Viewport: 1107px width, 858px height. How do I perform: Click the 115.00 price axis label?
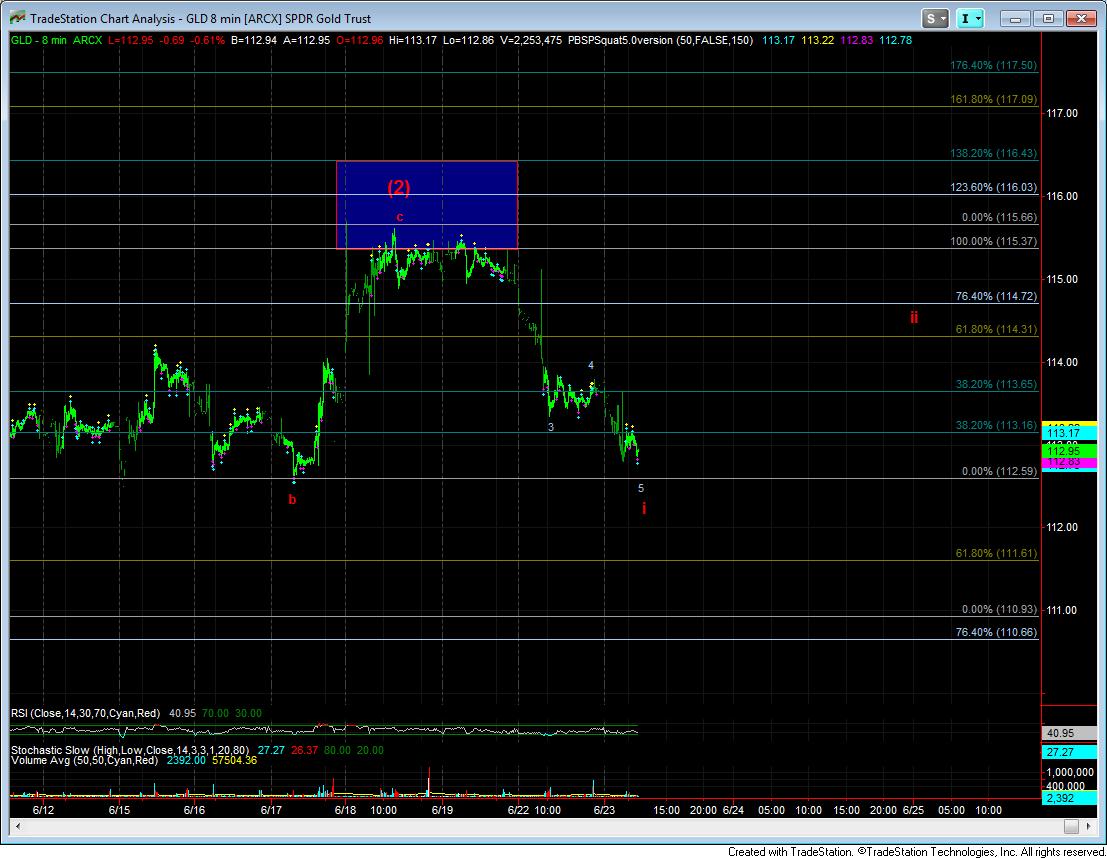click(x=1062, y=279)
